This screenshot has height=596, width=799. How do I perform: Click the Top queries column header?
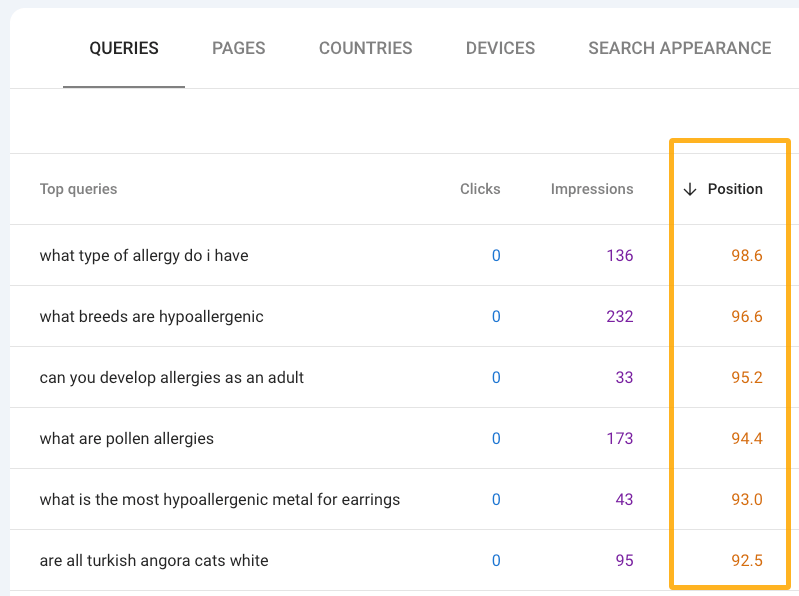click(x=78, y=189)
